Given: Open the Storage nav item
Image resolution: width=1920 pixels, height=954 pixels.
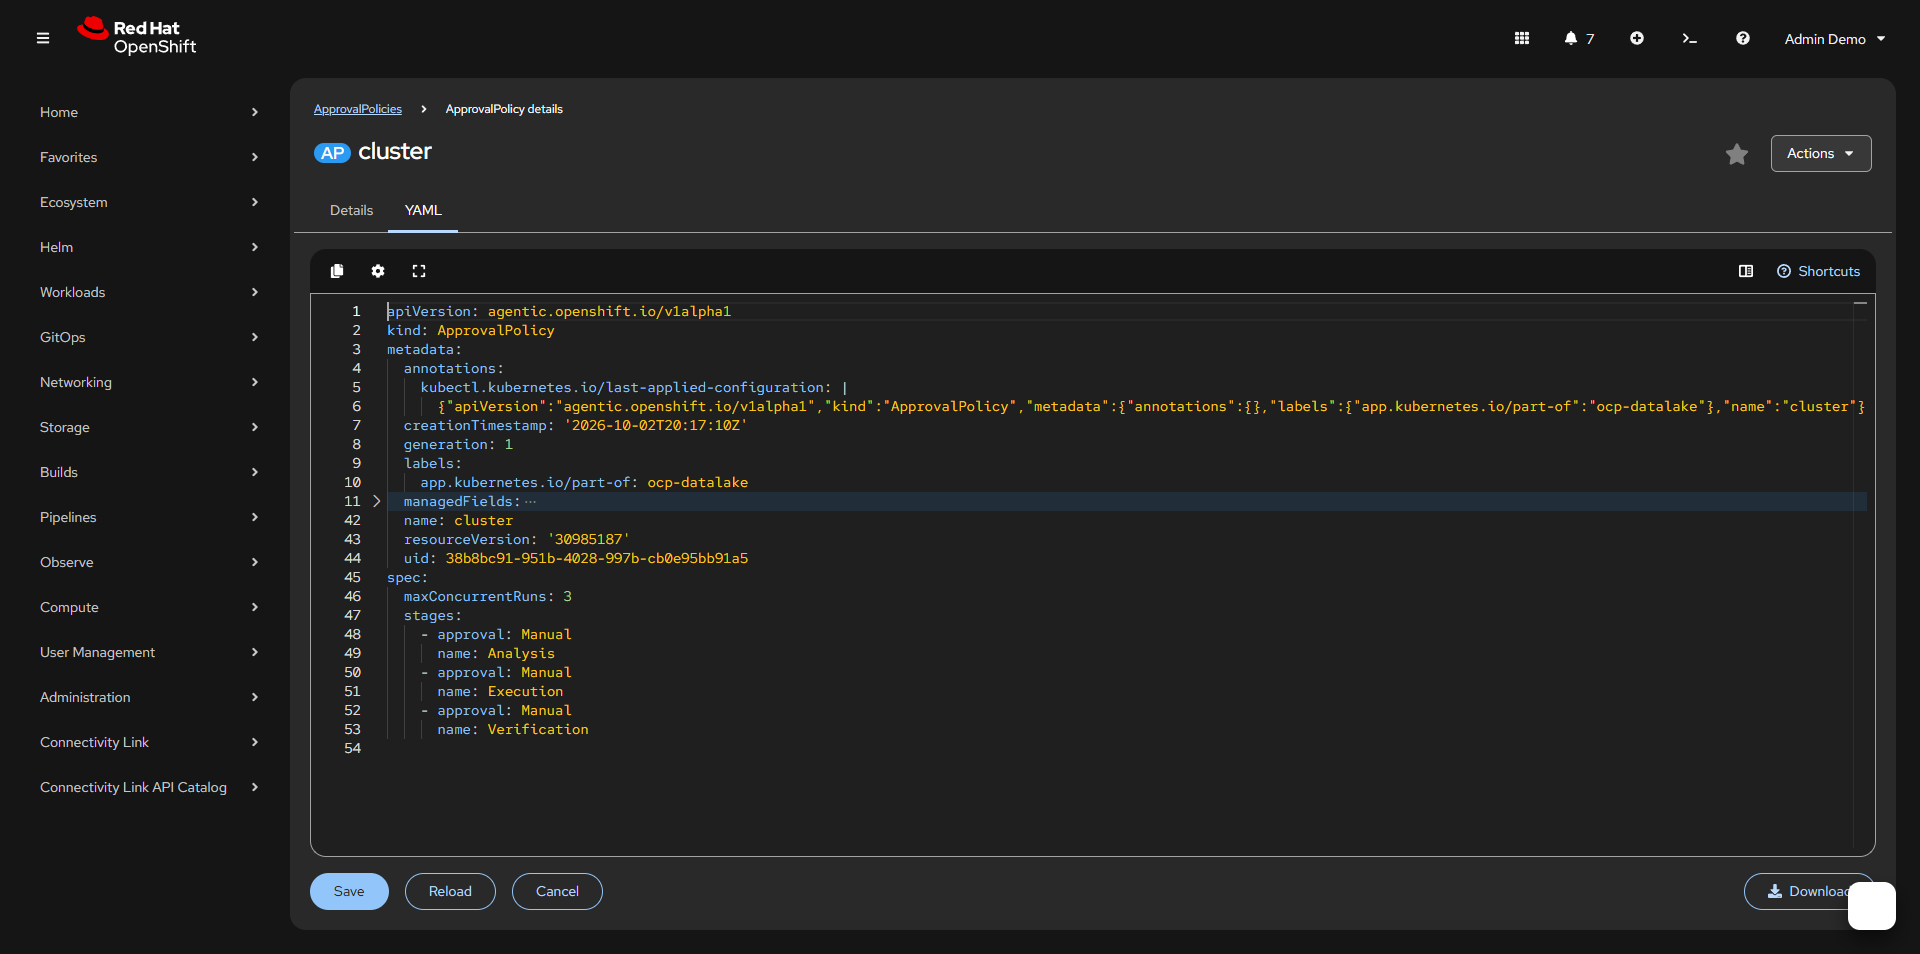Looking at the screenshot, I should [x=149, y=427].
